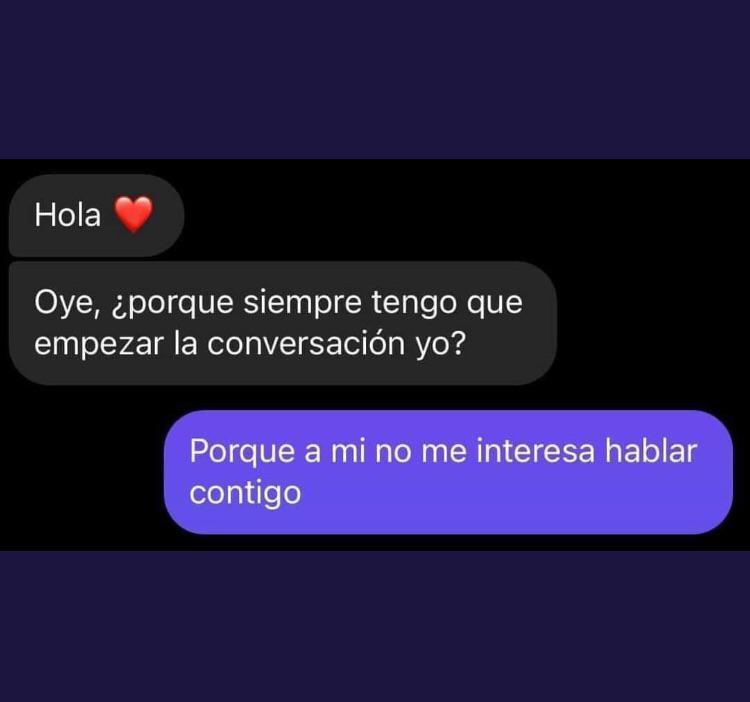Click the word 'siempre' in gray message

[302, 303]
